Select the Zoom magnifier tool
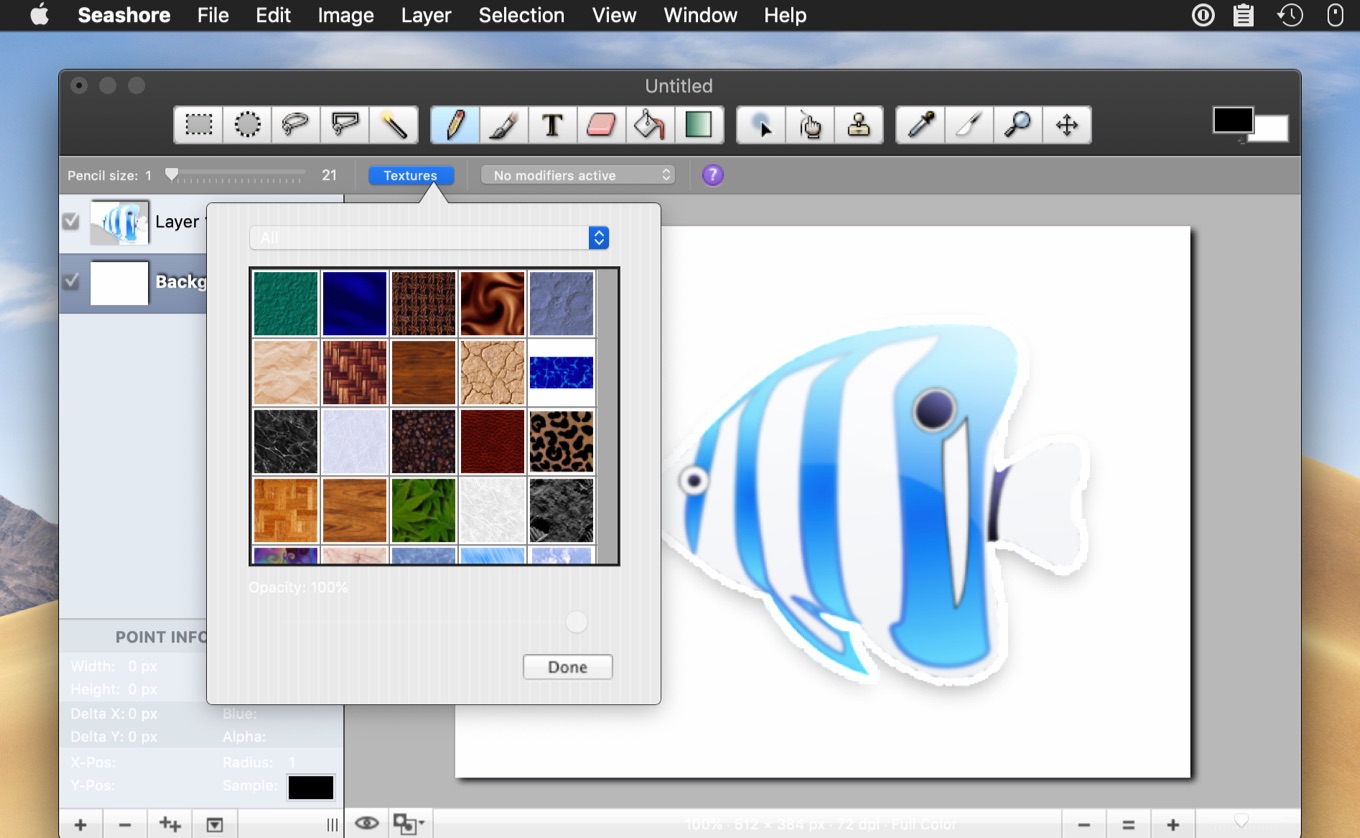1360x838 pixels. (x=1018, y=125)
